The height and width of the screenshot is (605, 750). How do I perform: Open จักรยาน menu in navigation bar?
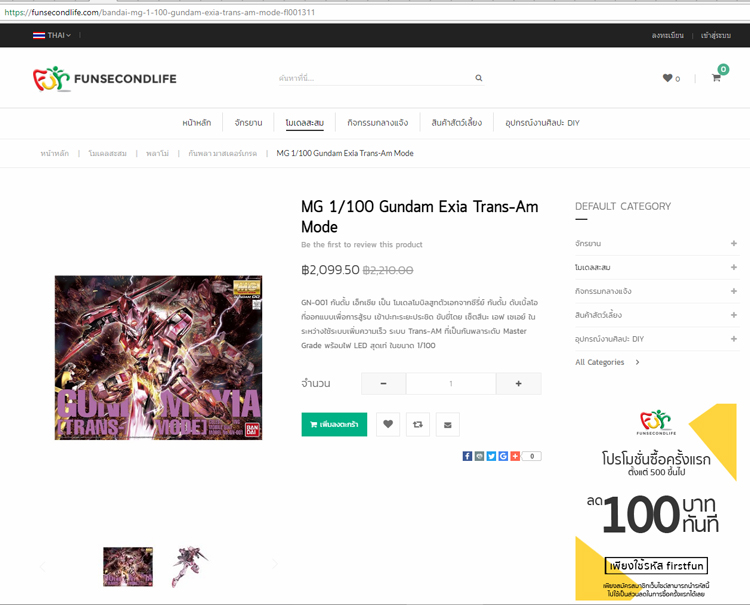[x=248, y=123]
